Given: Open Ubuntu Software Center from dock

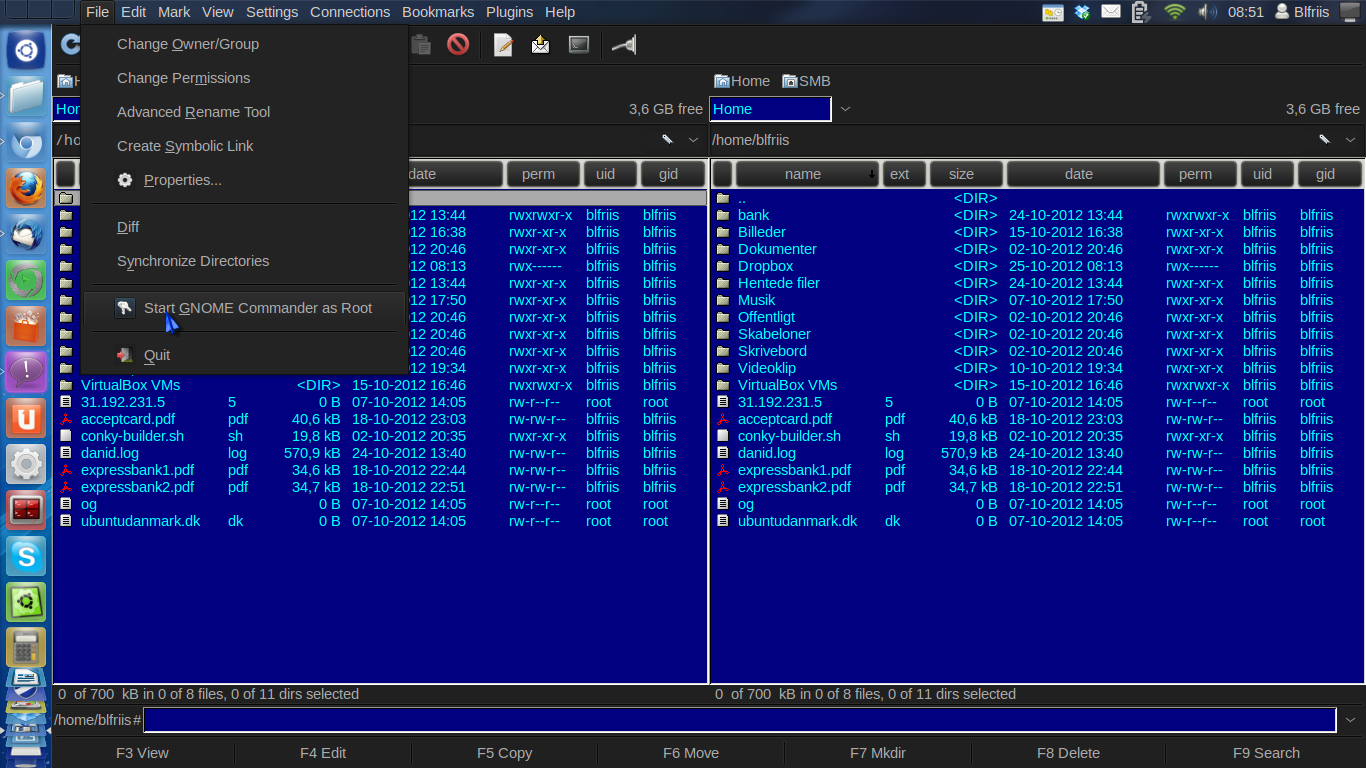Looking at the screenshot, I should (x=26, y=326).
